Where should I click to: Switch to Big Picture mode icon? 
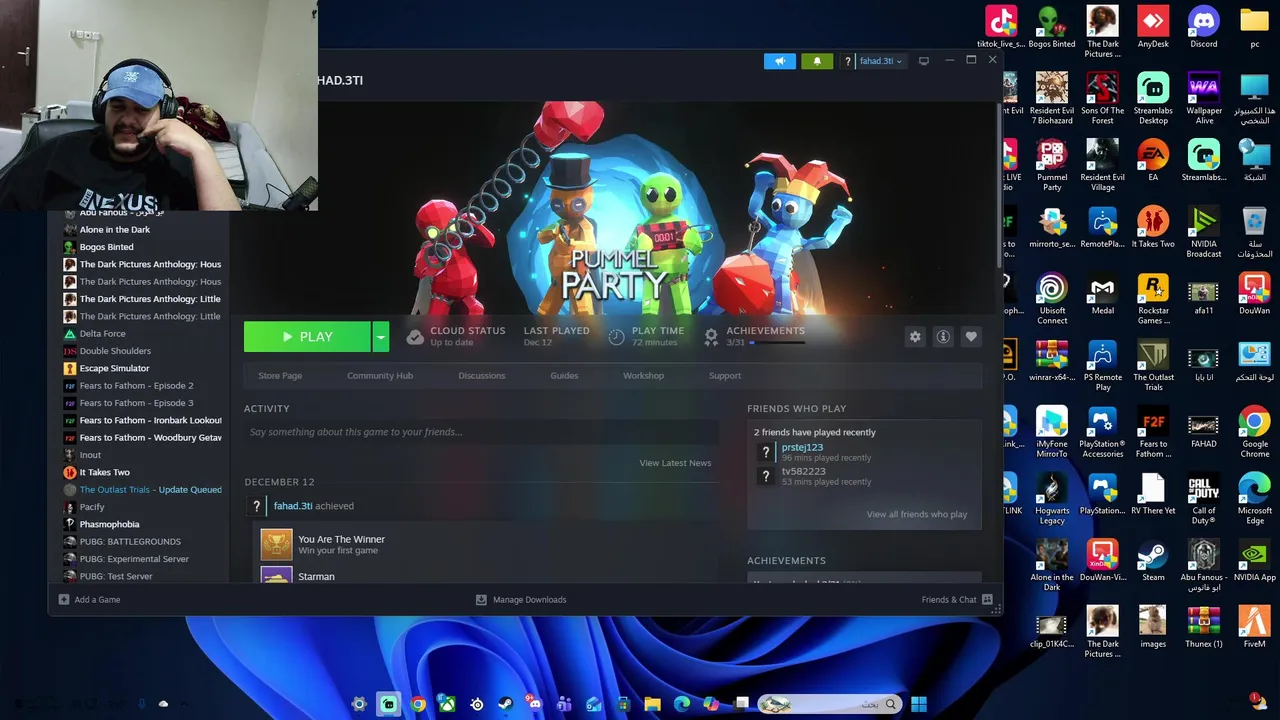coord(924,61)
